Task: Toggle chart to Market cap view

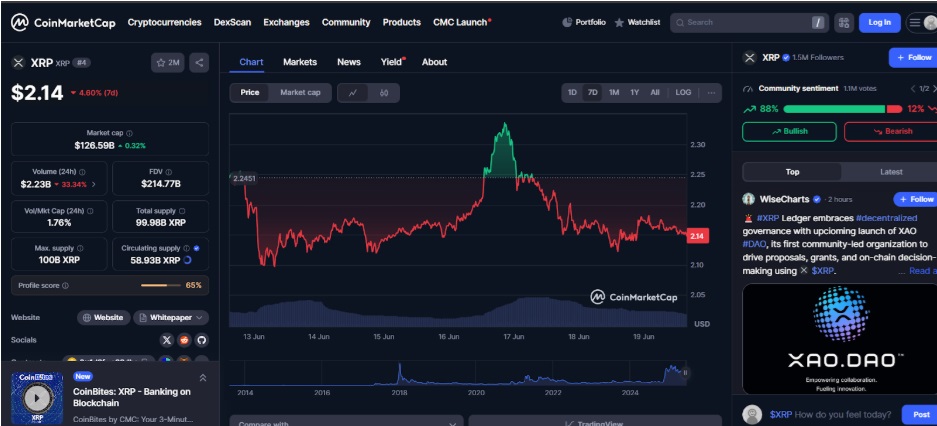Action: [x=300, y=93]
